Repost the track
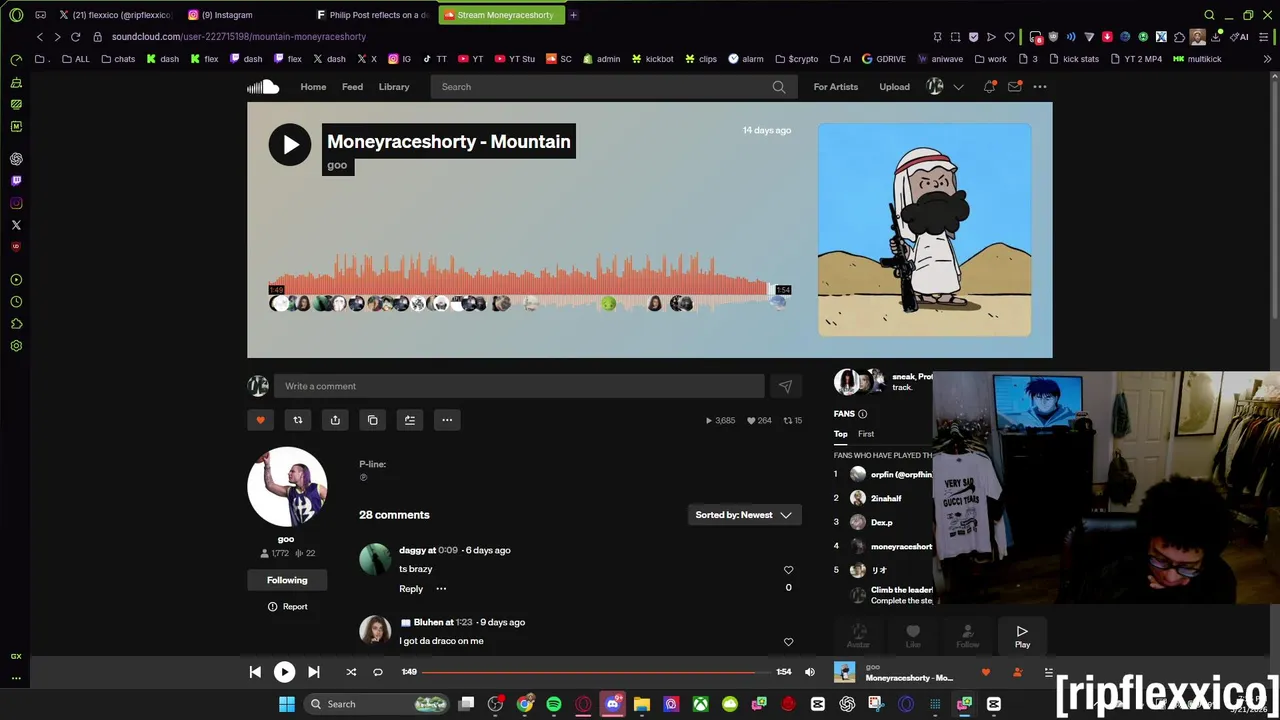The height and width of the screenshot is (720, 1280). 297,420
